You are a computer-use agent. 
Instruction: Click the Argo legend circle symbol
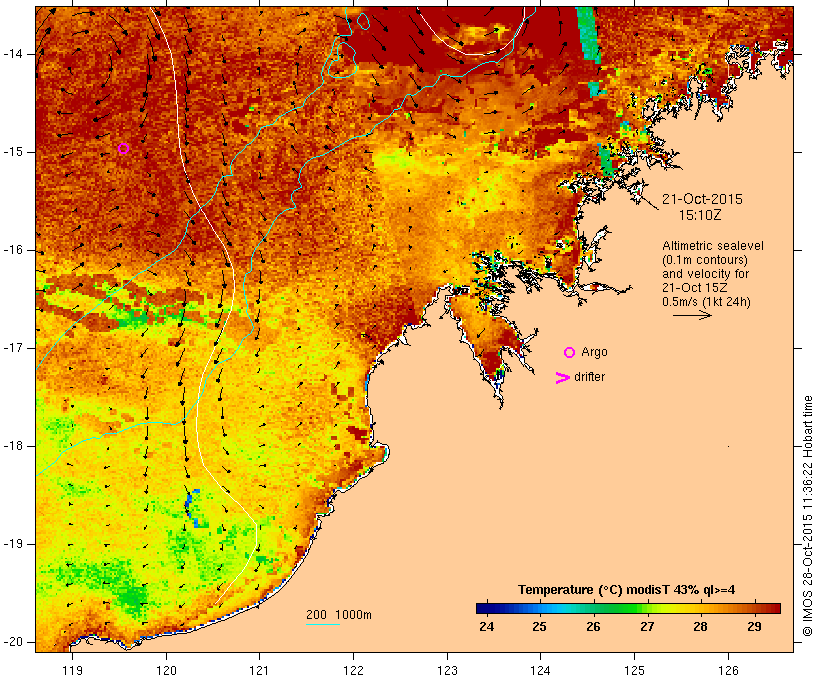[x=570, y=353]
